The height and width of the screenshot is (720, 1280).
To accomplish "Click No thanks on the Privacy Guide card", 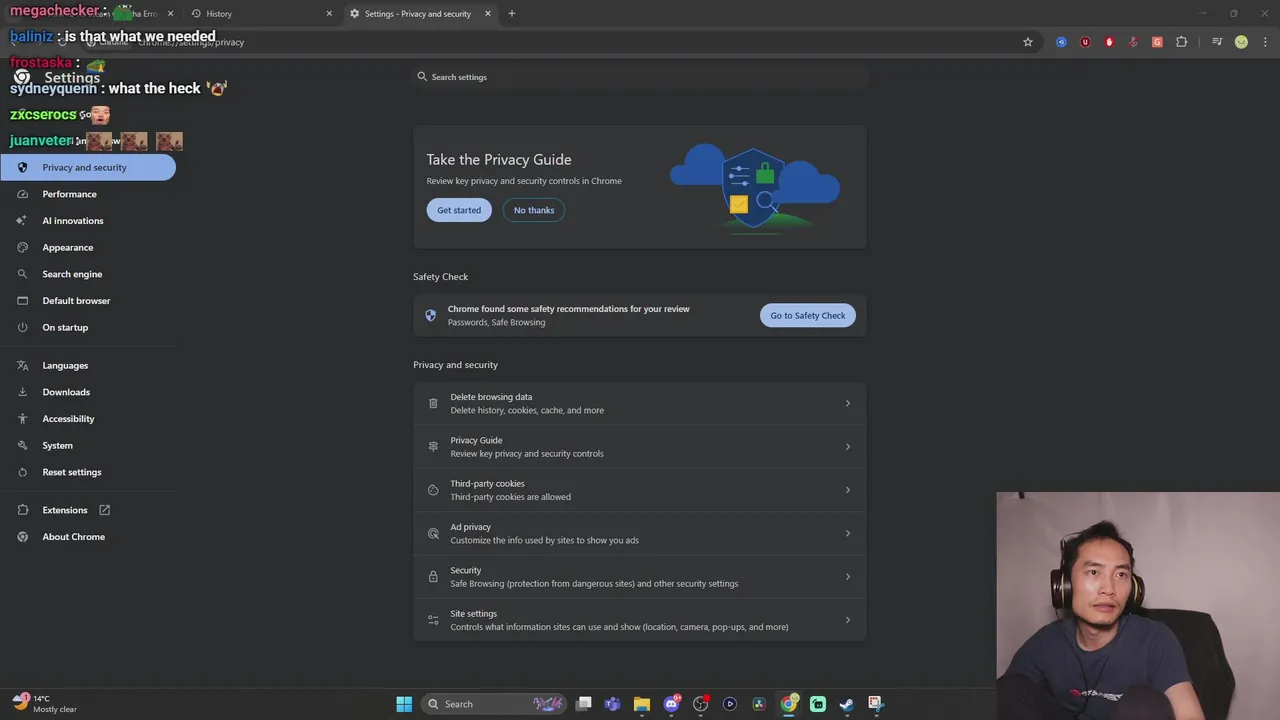I will coord(534,210).
